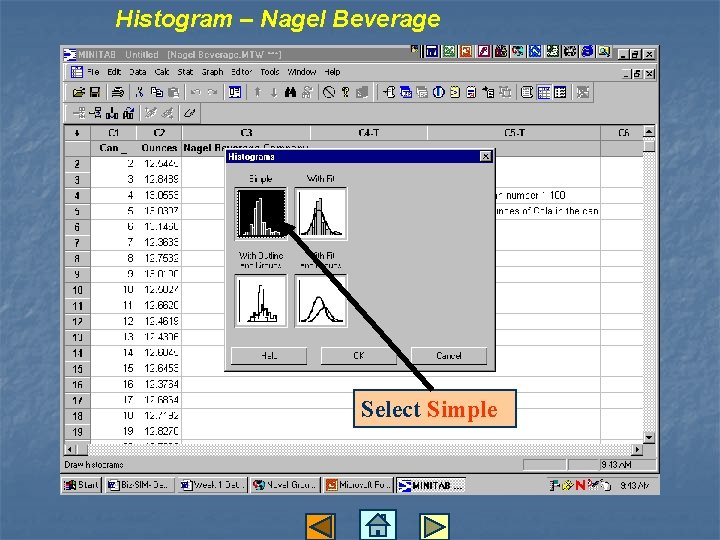This screenshot has width=720, height=540.
Task: Click the Current Data Window grid icon
Action: (544, 92)
